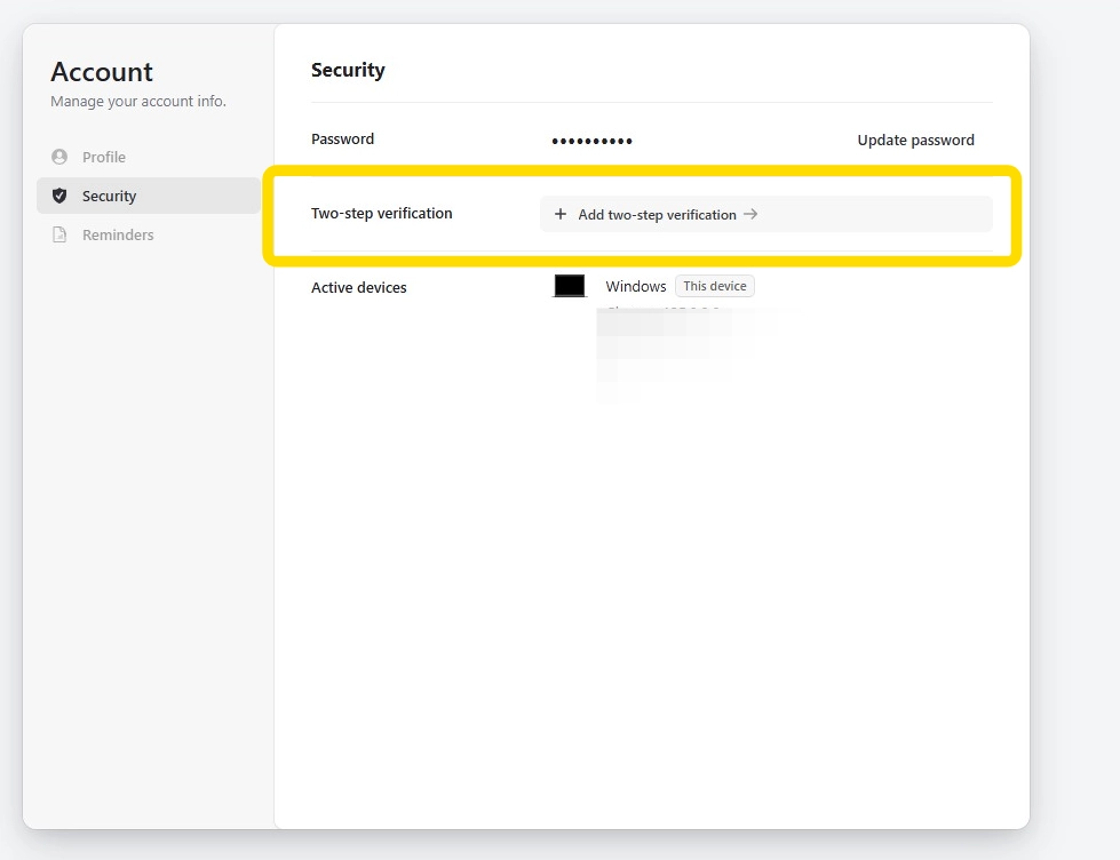Image resolution: width=1120 pixels, height=860 pixels.
Task: Click Update password
Action: 915,140
